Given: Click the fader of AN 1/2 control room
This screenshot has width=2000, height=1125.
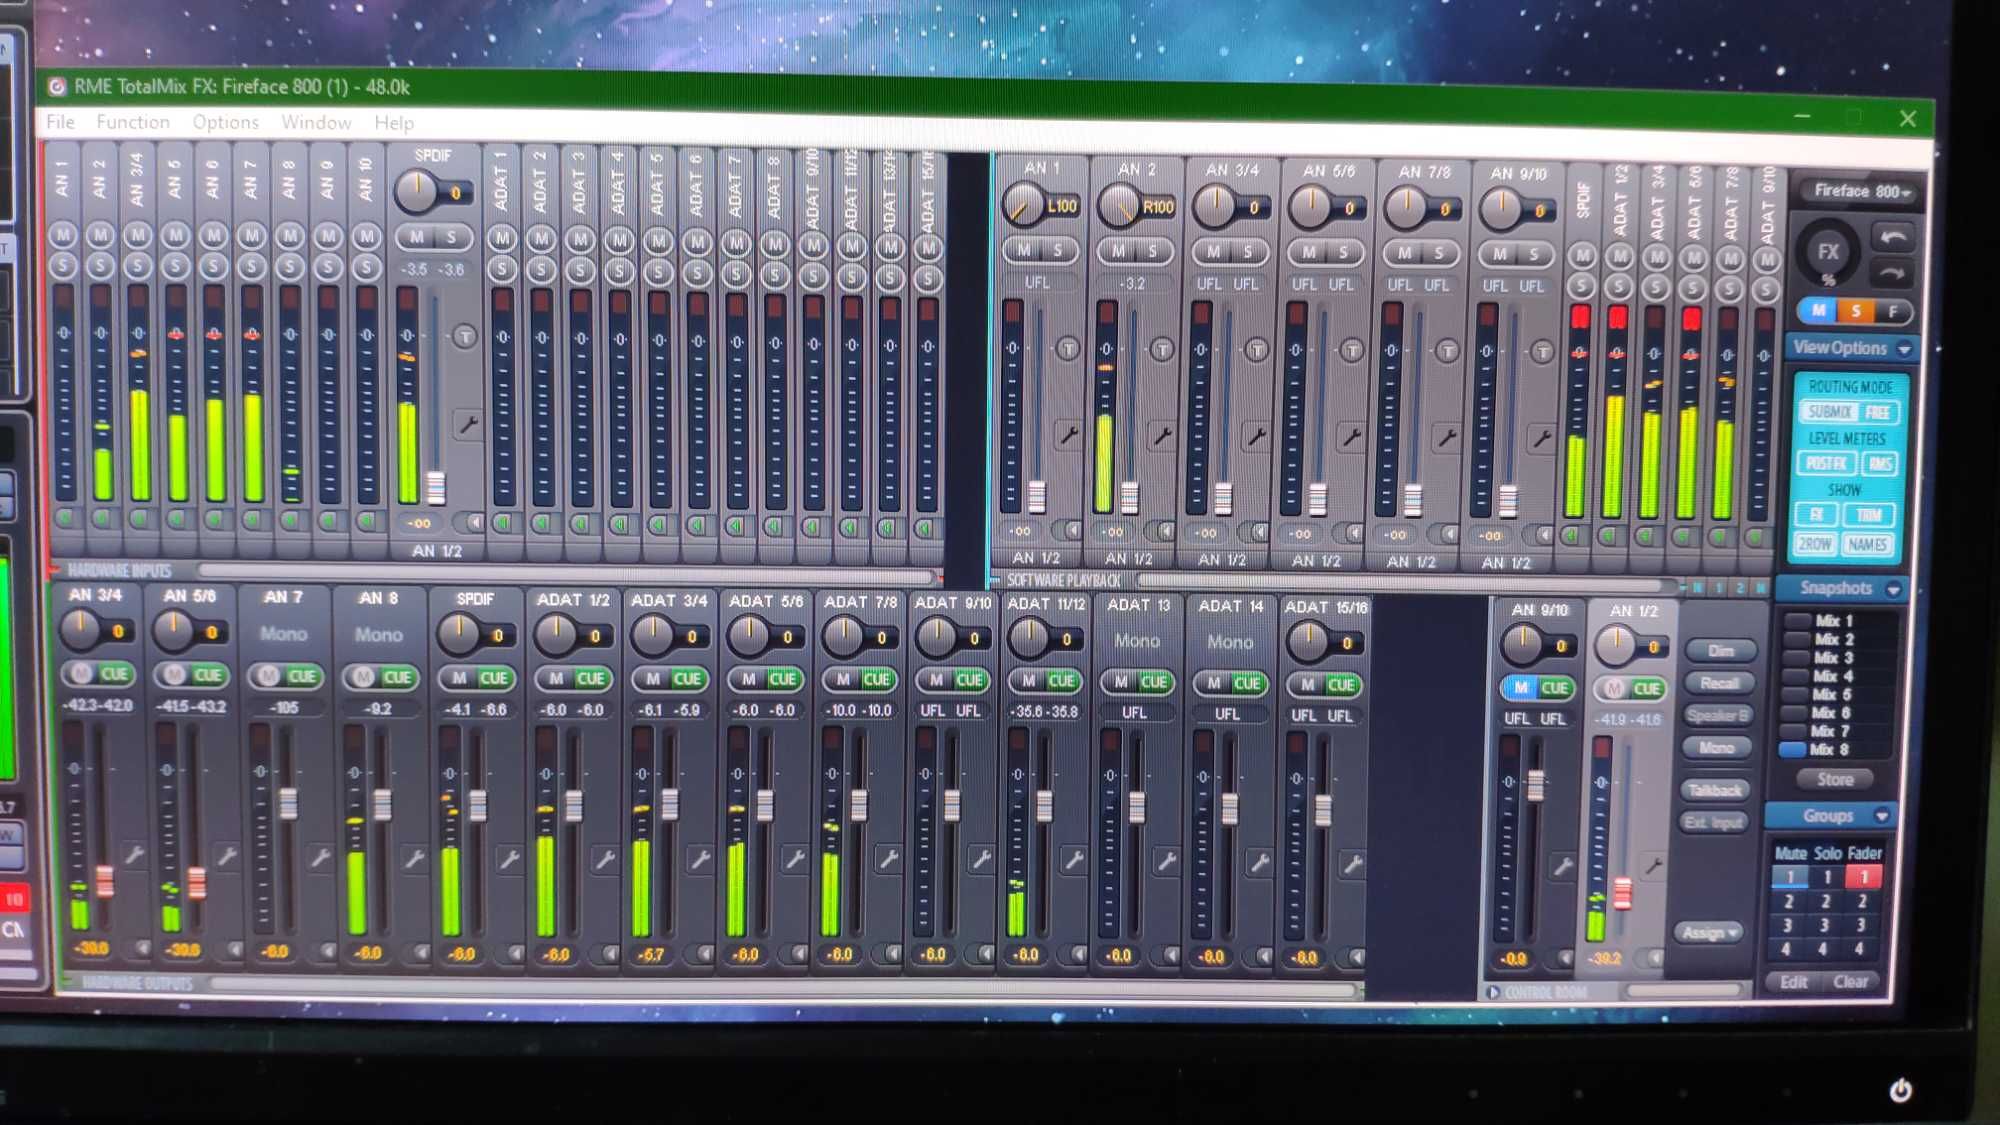Looking at the screenshot, I should click(x=1622, y=892).
